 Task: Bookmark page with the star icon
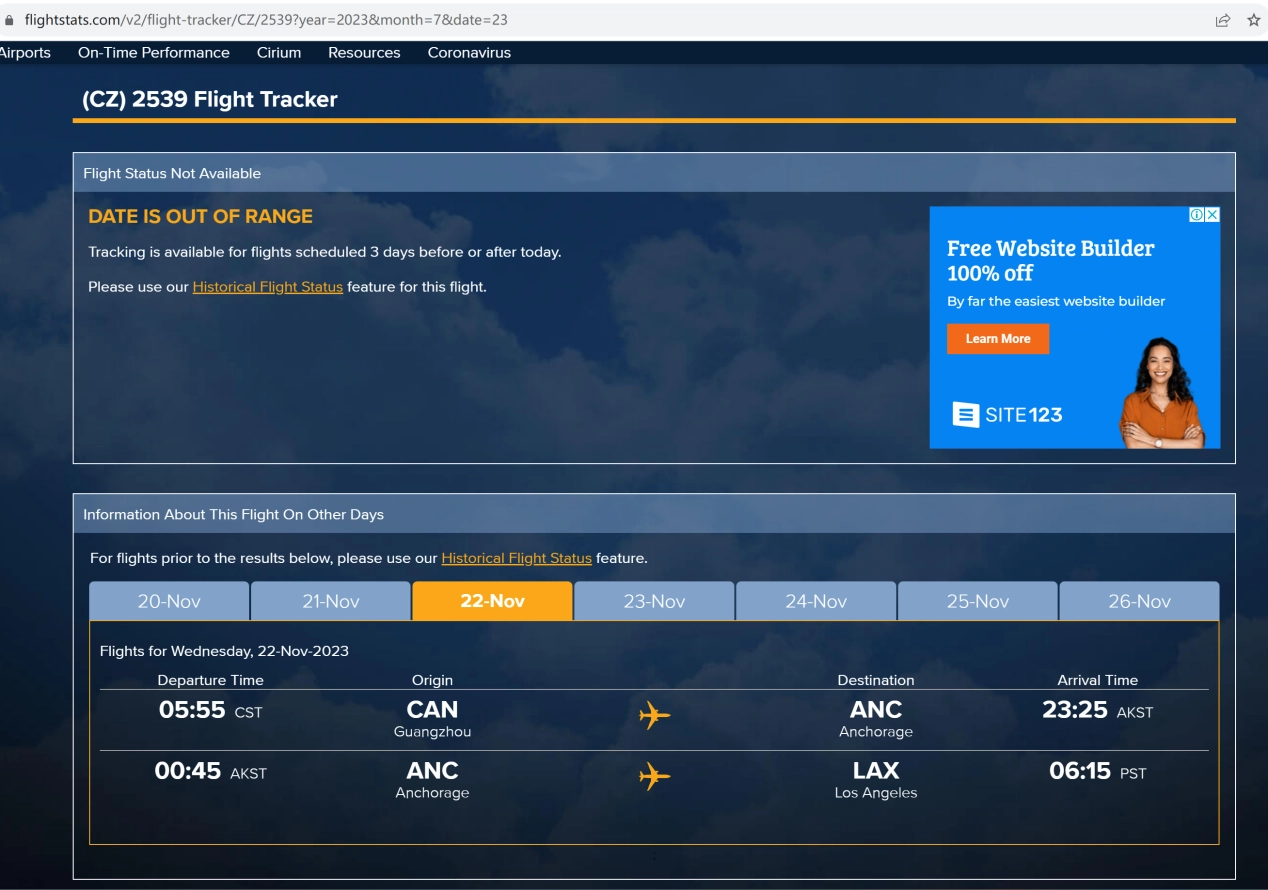(x=1254, y=20)
